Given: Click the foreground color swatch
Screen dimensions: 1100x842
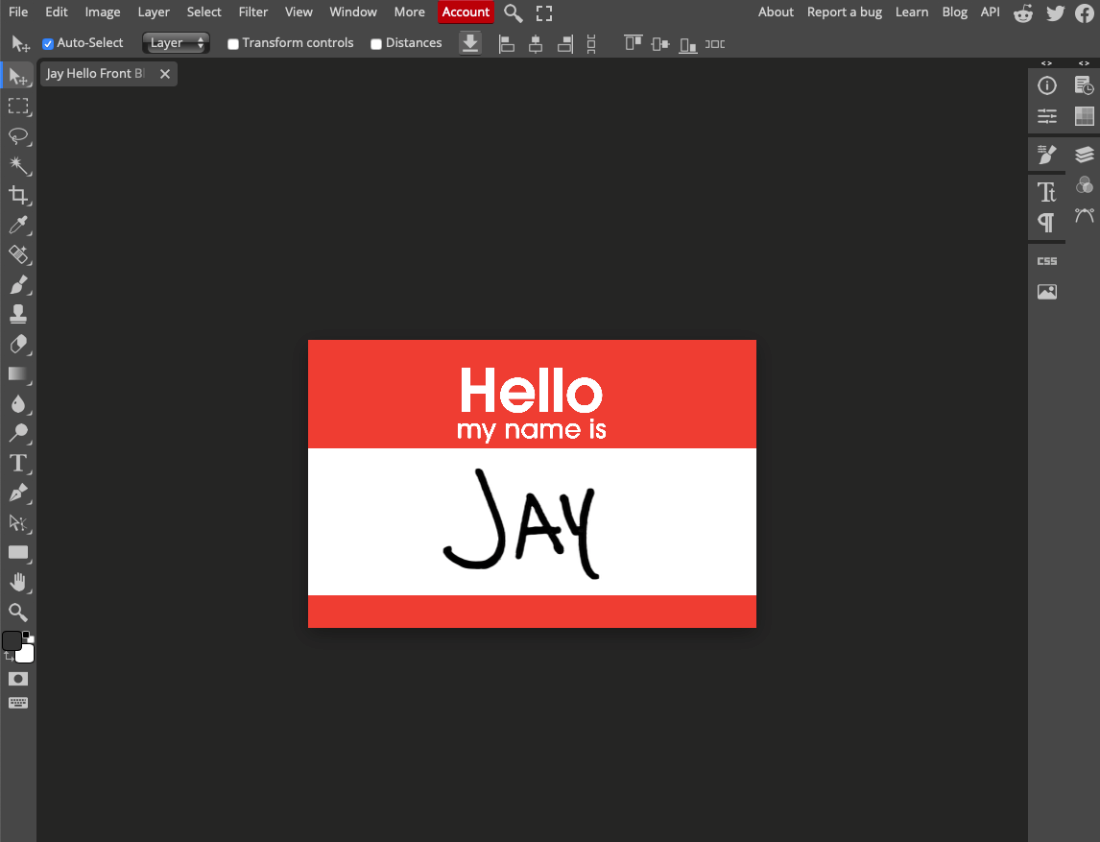Looking at the screenshot, I should pyautogui.click(x=13, y=641).
